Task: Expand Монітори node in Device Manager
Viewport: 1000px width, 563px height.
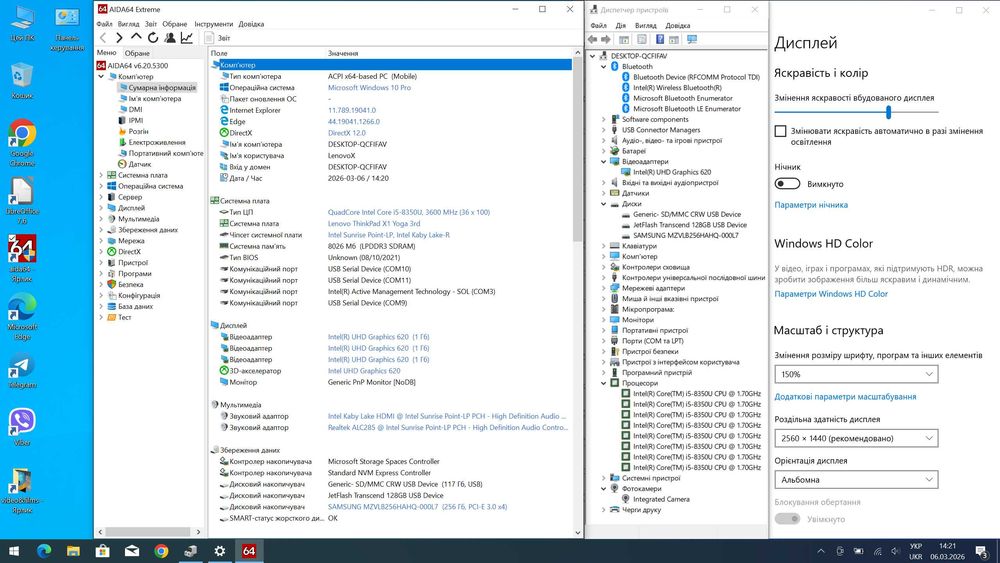Action: tap(603, 320)
